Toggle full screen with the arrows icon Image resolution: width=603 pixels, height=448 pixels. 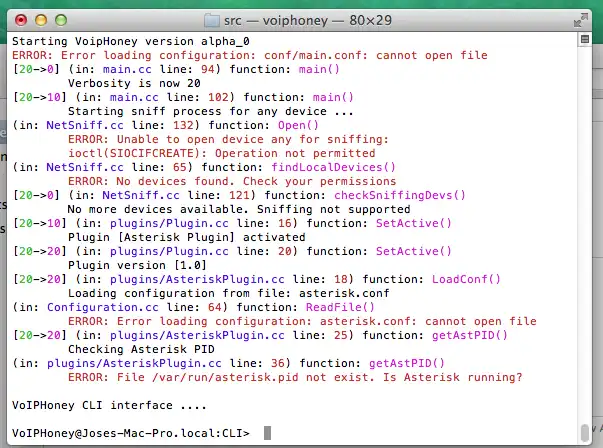[x=581, y=20]
